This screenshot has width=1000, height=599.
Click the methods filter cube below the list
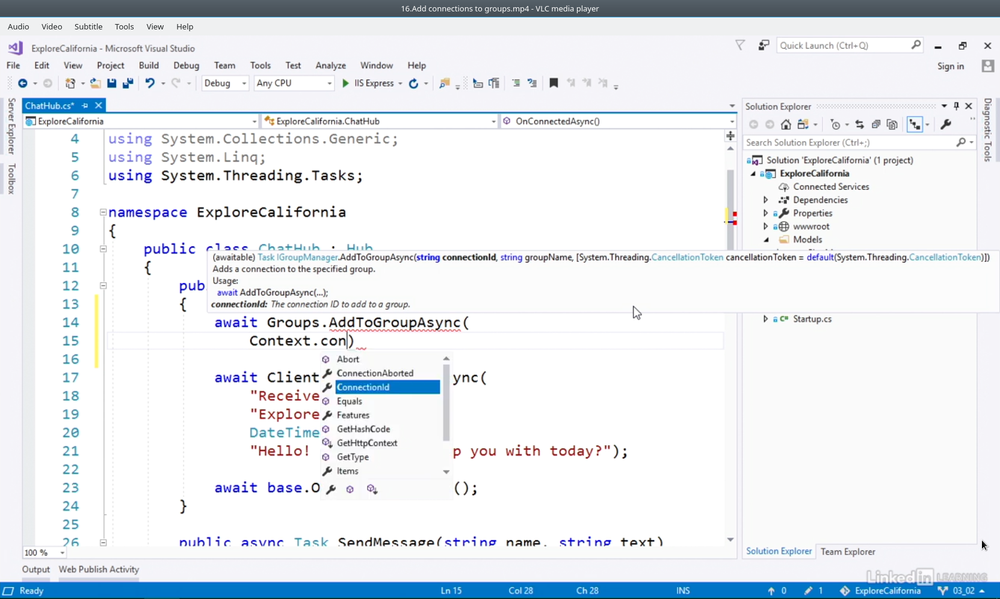click(349, 489)
